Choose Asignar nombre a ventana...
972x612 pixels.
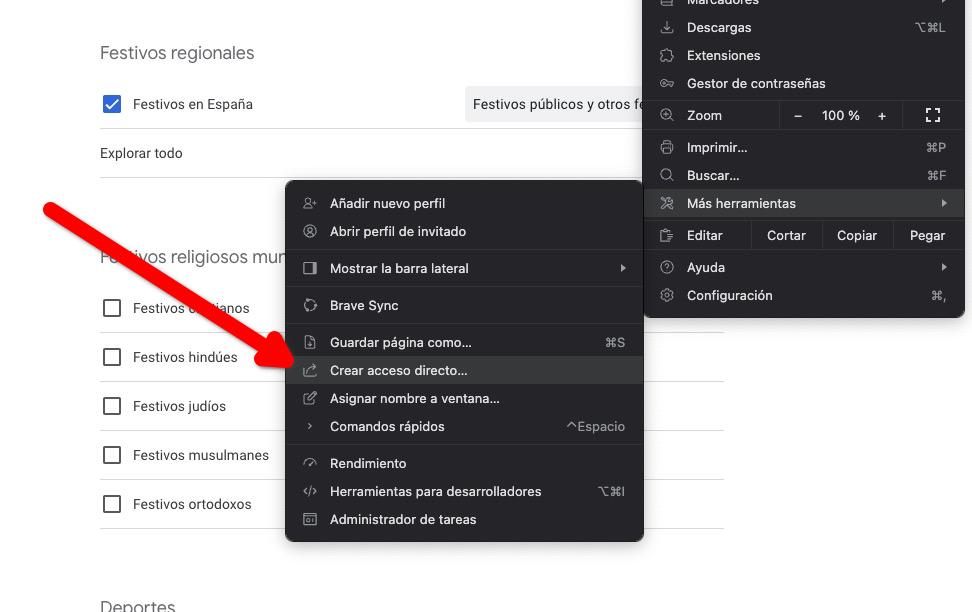464,398
